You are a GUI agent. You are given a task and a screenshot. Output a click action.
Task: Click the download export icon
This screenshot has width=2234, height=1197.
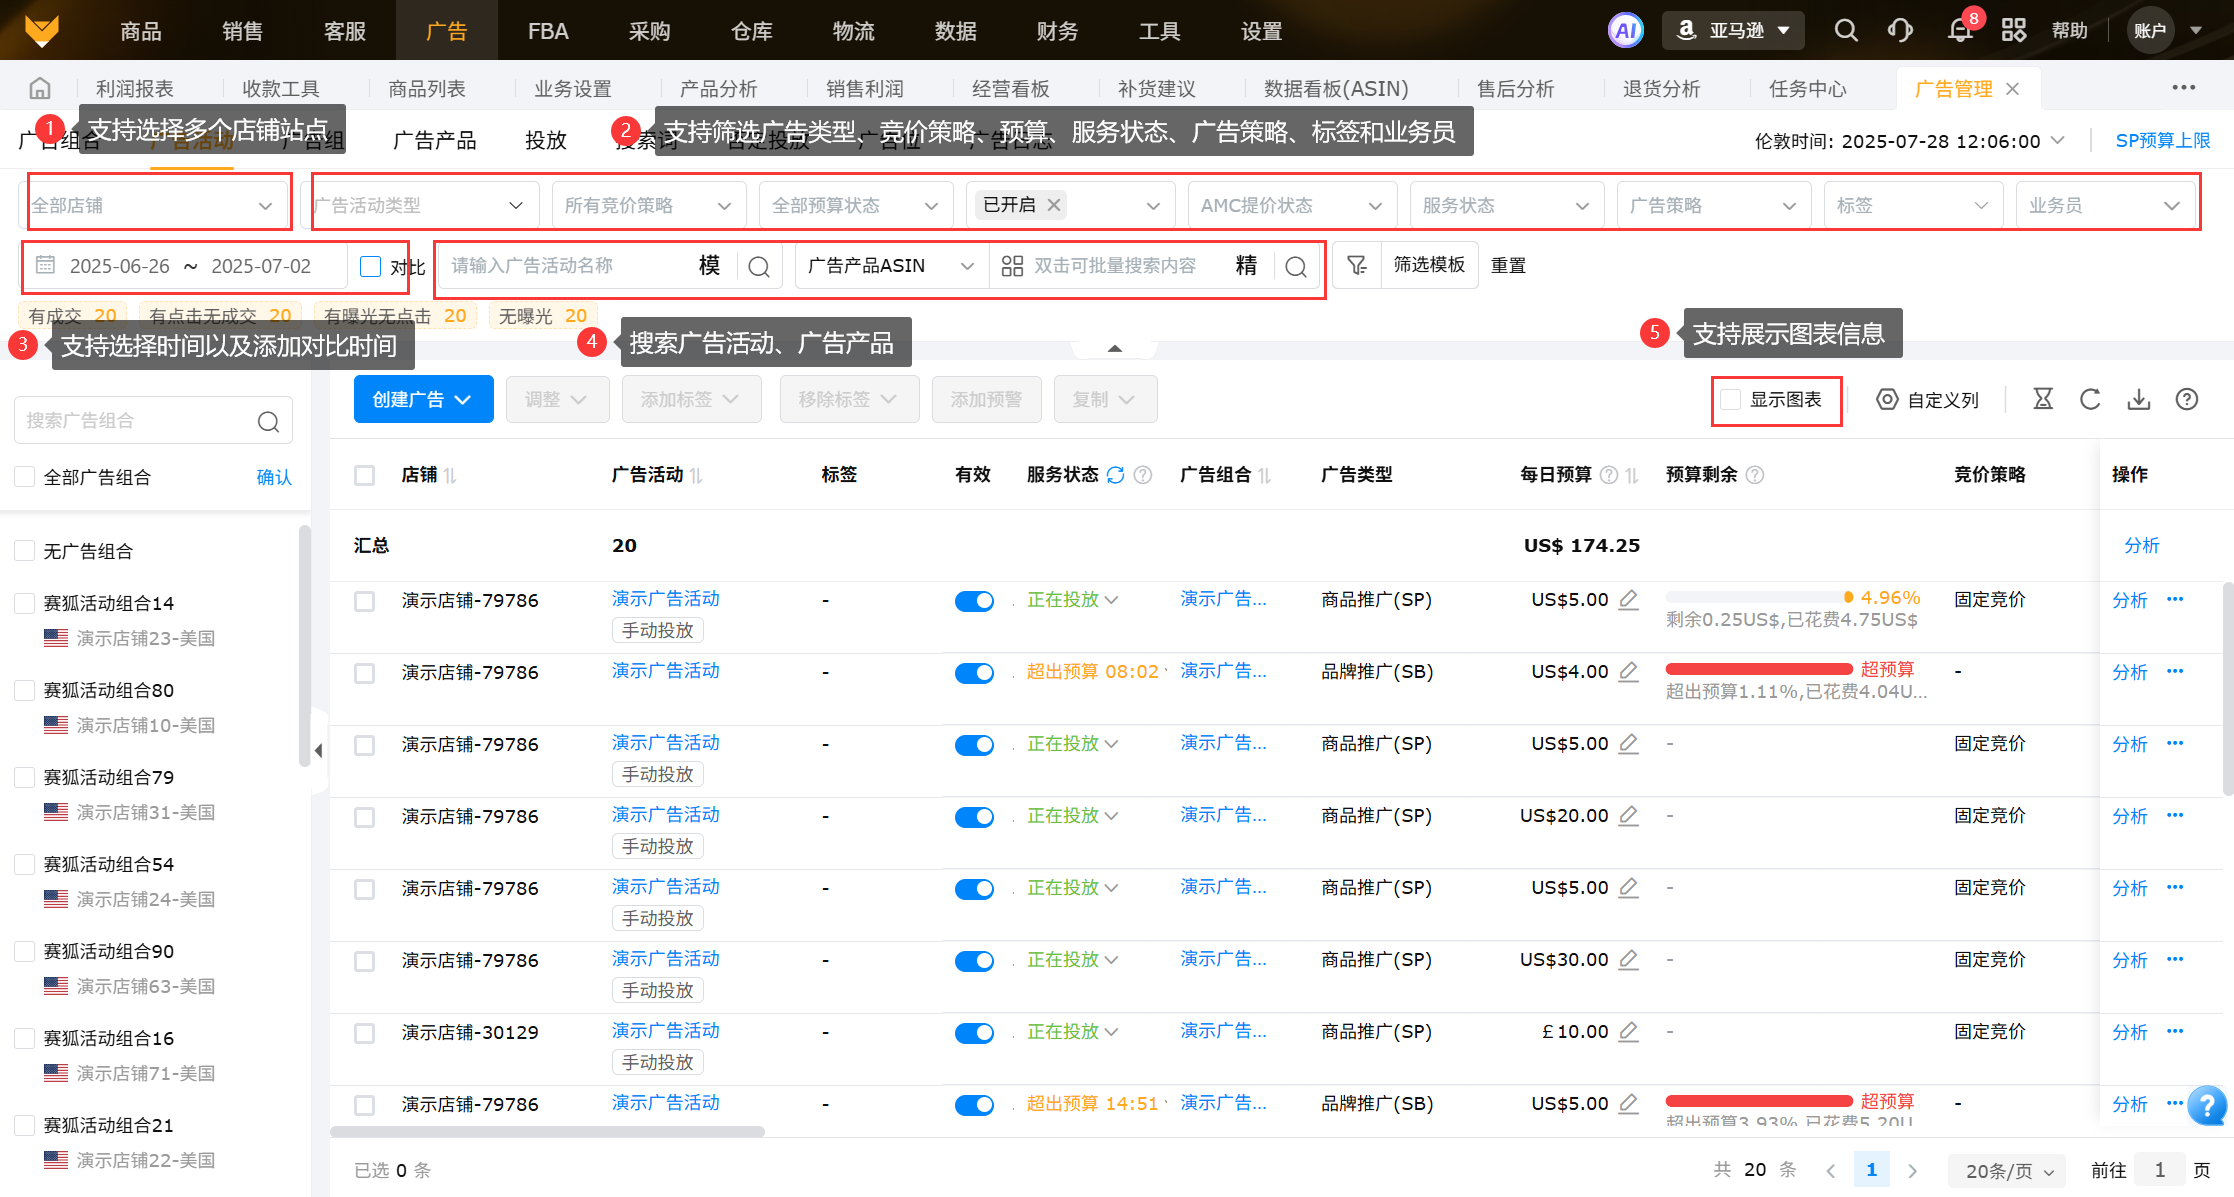coord(2138,400)
